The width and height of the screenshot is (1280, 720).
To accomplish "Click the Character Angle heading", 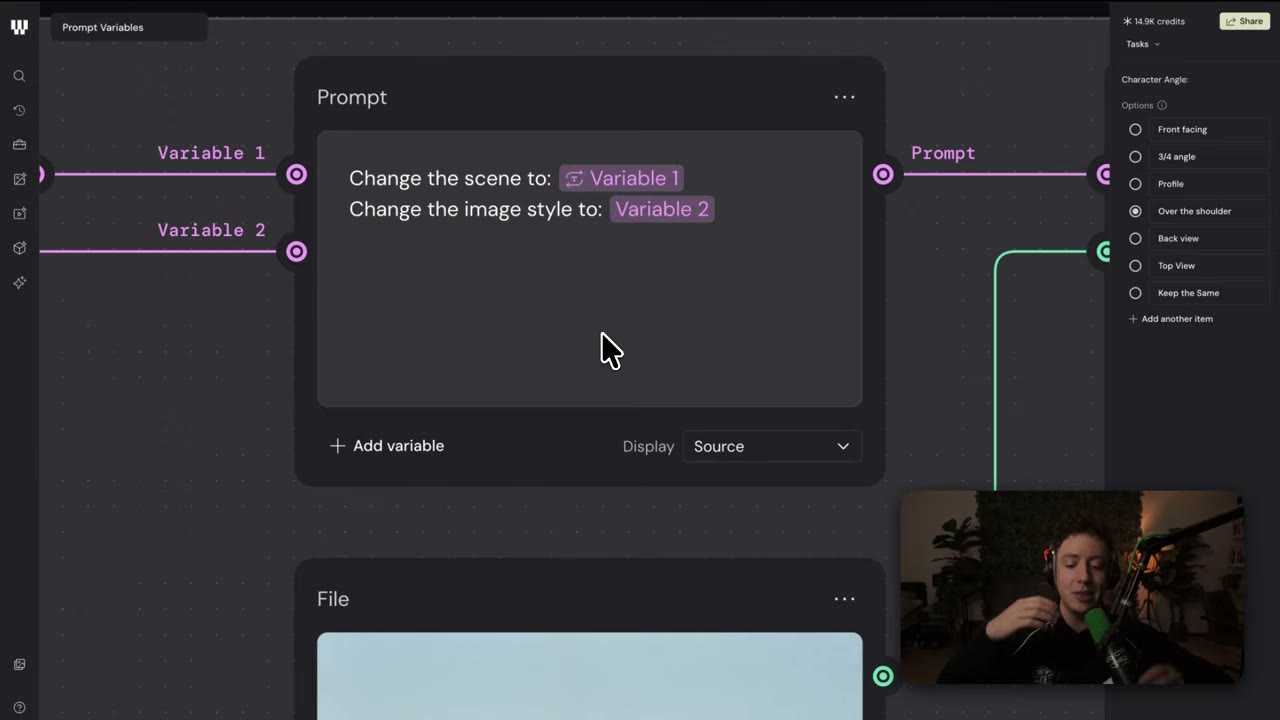I will tap(1155, 80).
